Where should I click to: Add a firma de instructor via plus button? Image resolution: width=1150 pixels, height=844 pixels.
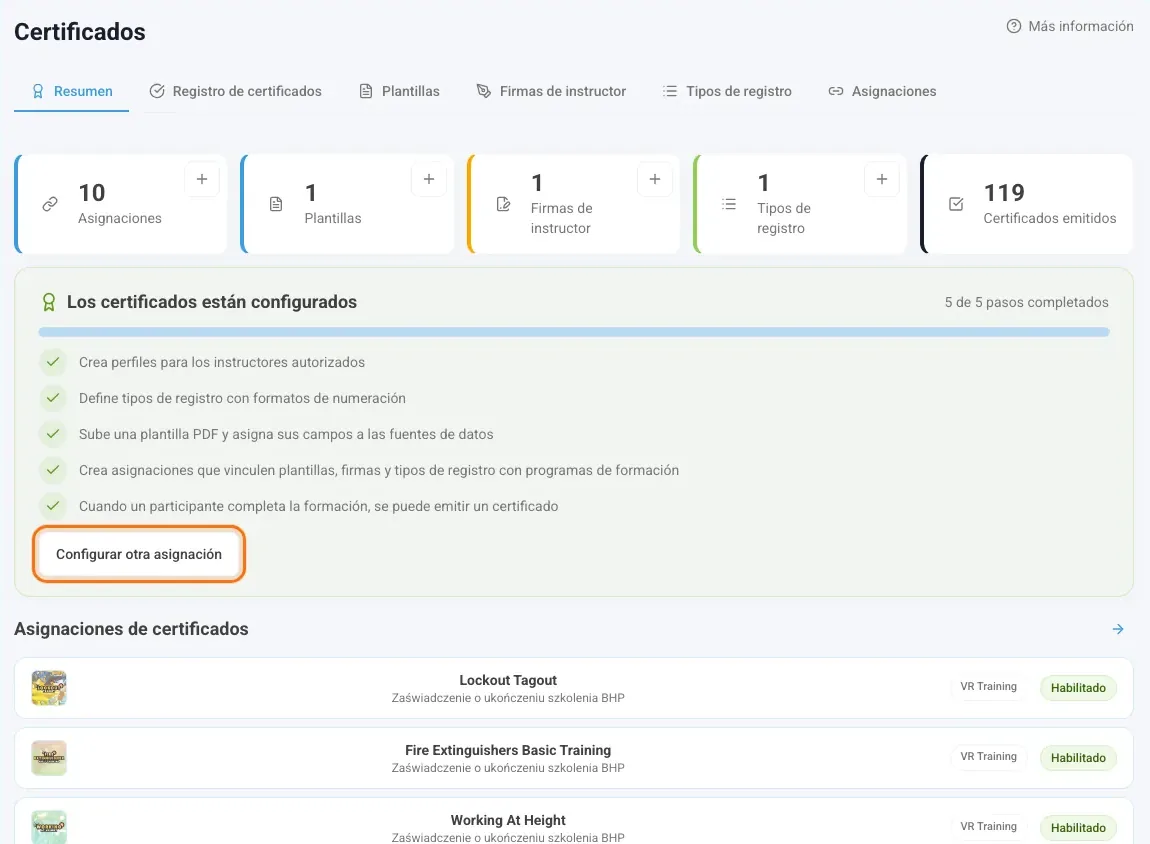655,179
